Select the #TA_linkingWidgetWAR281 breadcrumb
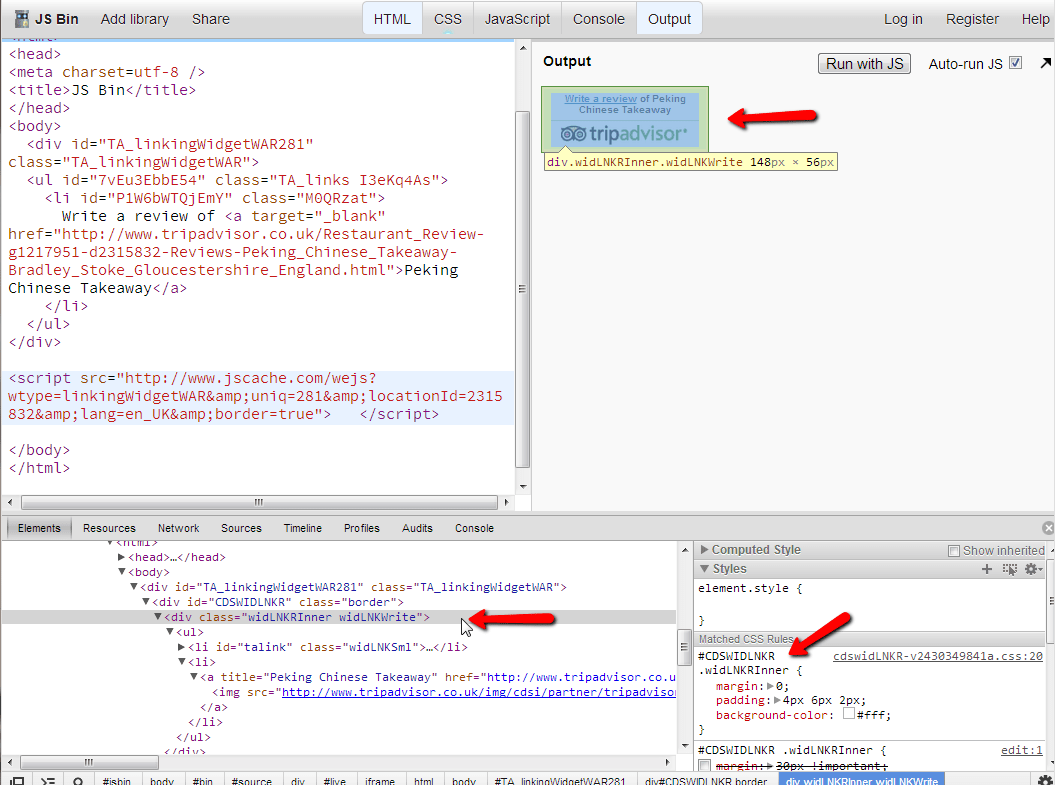 point(560,781)
